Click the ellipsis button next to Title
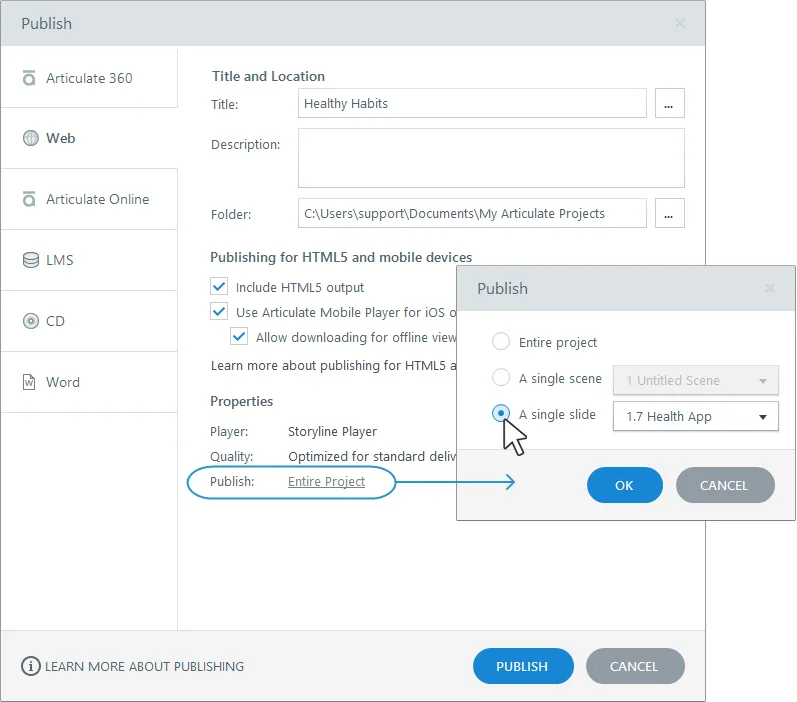 click(669, 103)
